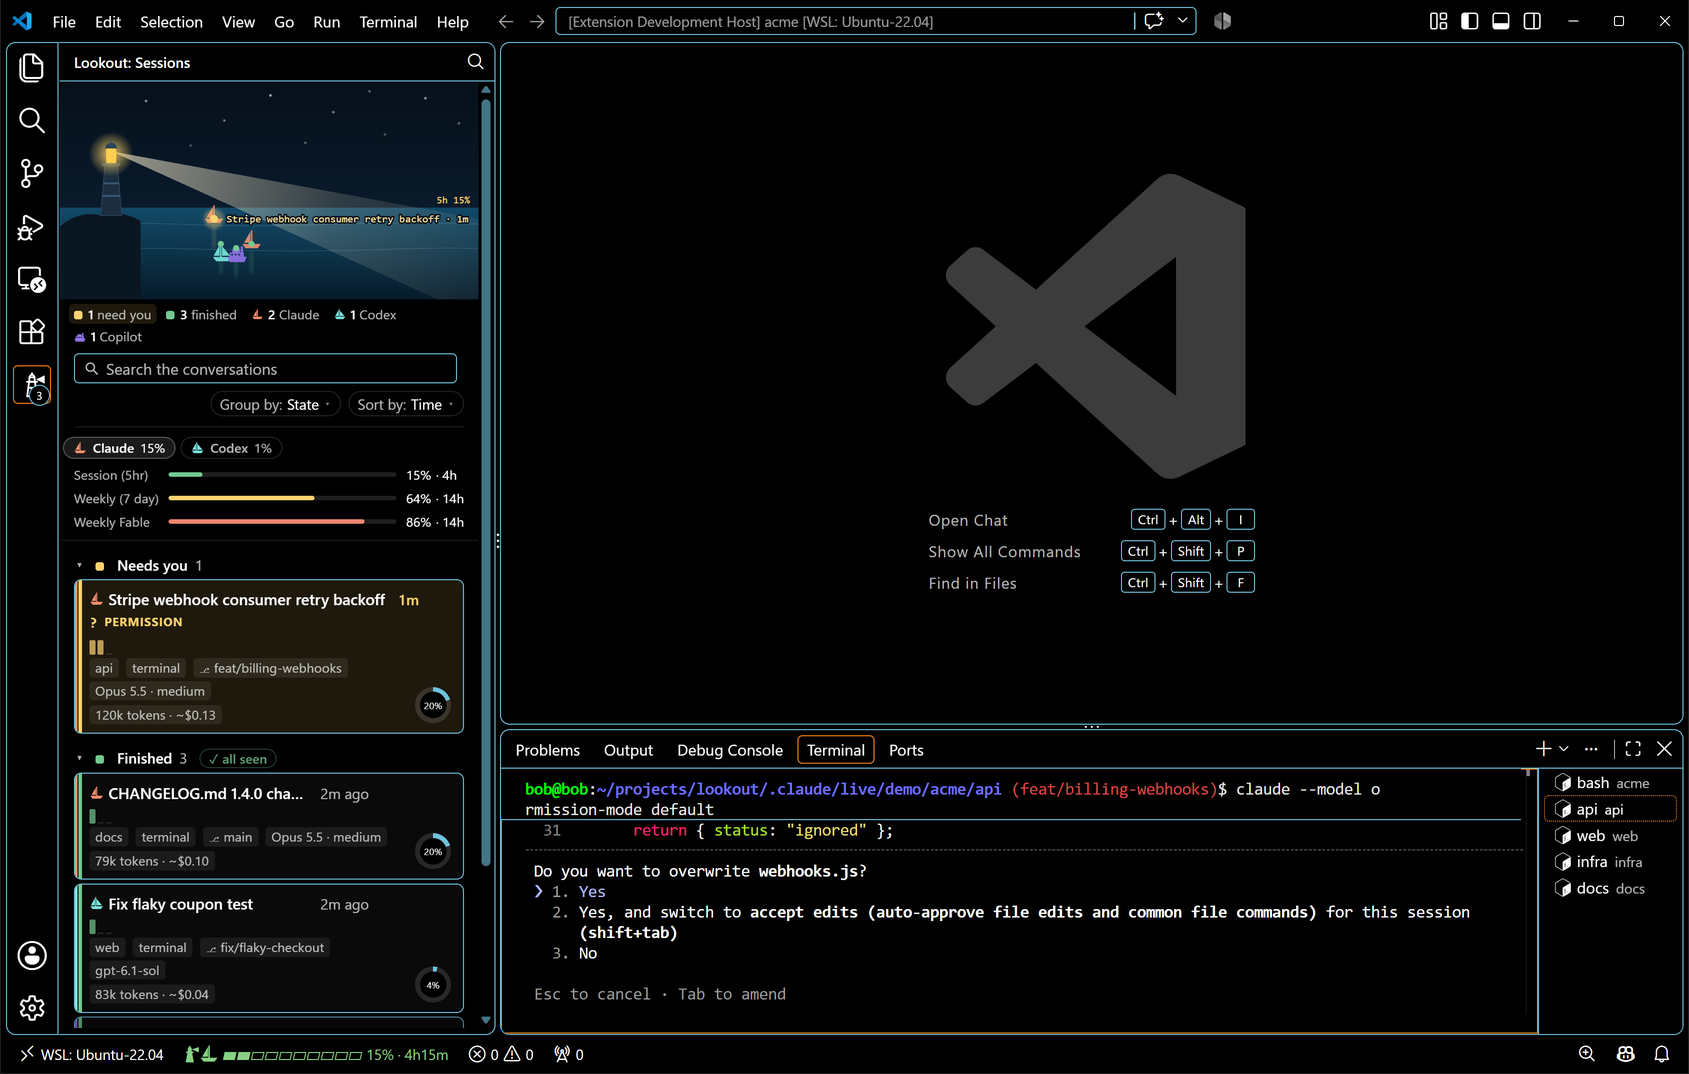Click errors and warnings count in status bar
The width and height of the screenshot is (1689, 1074).
pyautogui.click(x=502, y=1054)
